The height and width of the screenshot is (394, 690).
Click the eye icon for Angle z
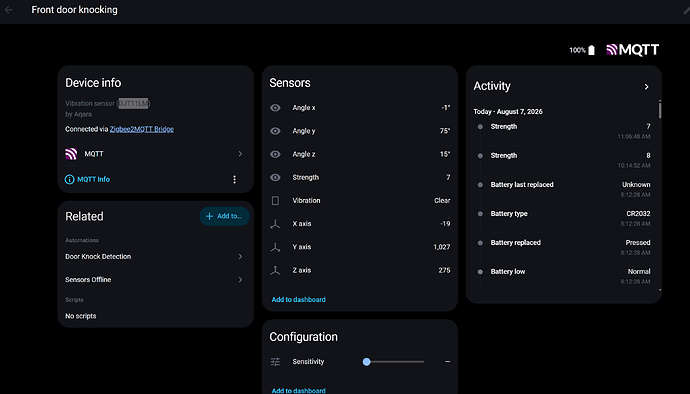(x=275, y=154)
